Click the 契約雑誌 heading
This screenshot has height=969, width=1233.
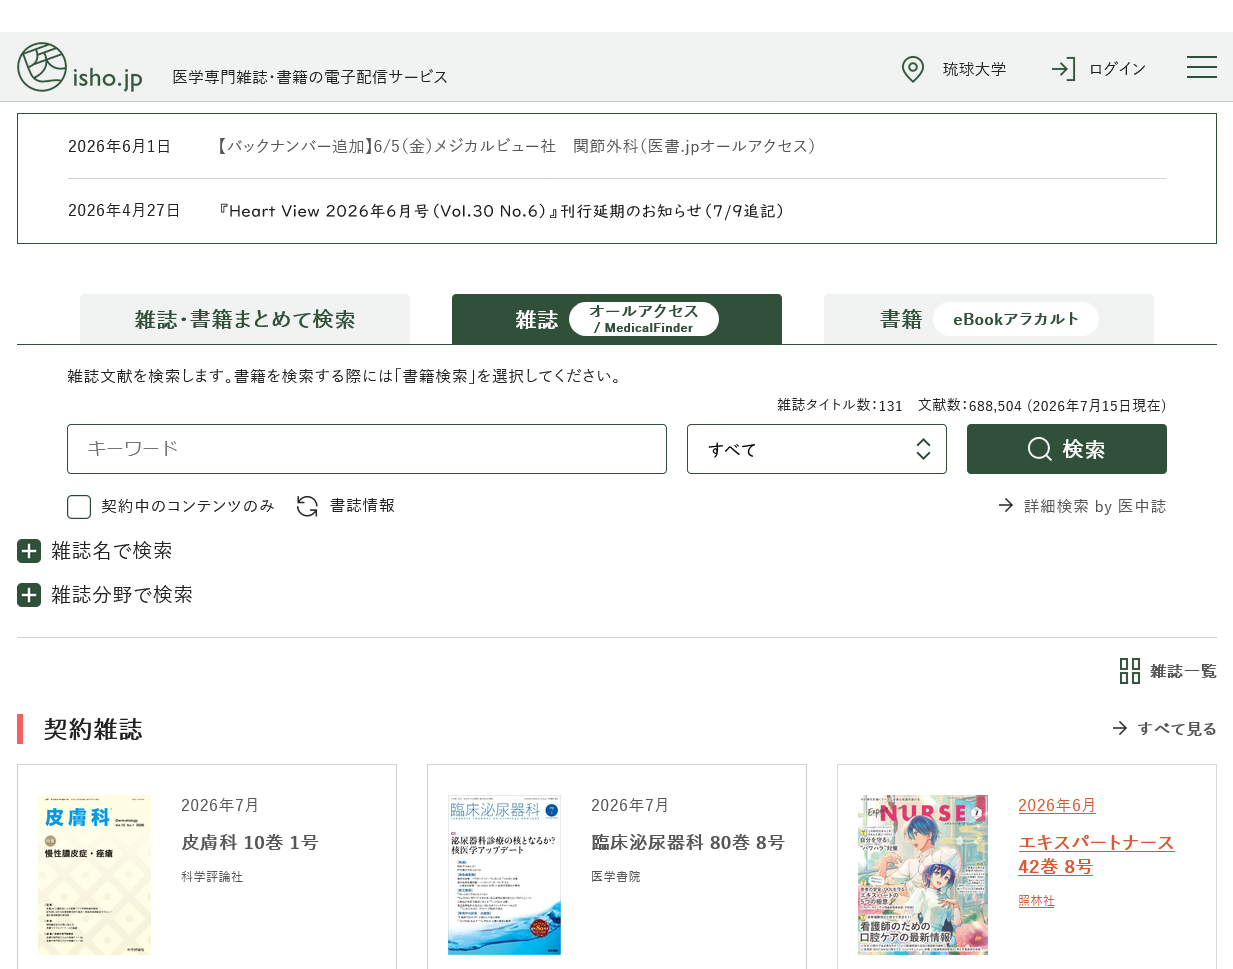point(93,729)
